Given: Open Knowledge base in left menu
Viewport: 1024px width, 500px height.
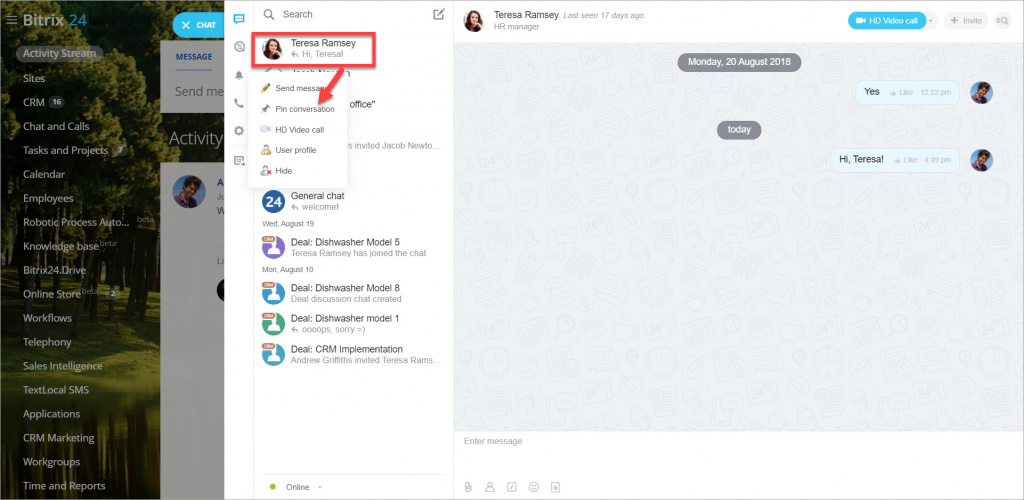Looking at the screenshot, I should 61,246.
